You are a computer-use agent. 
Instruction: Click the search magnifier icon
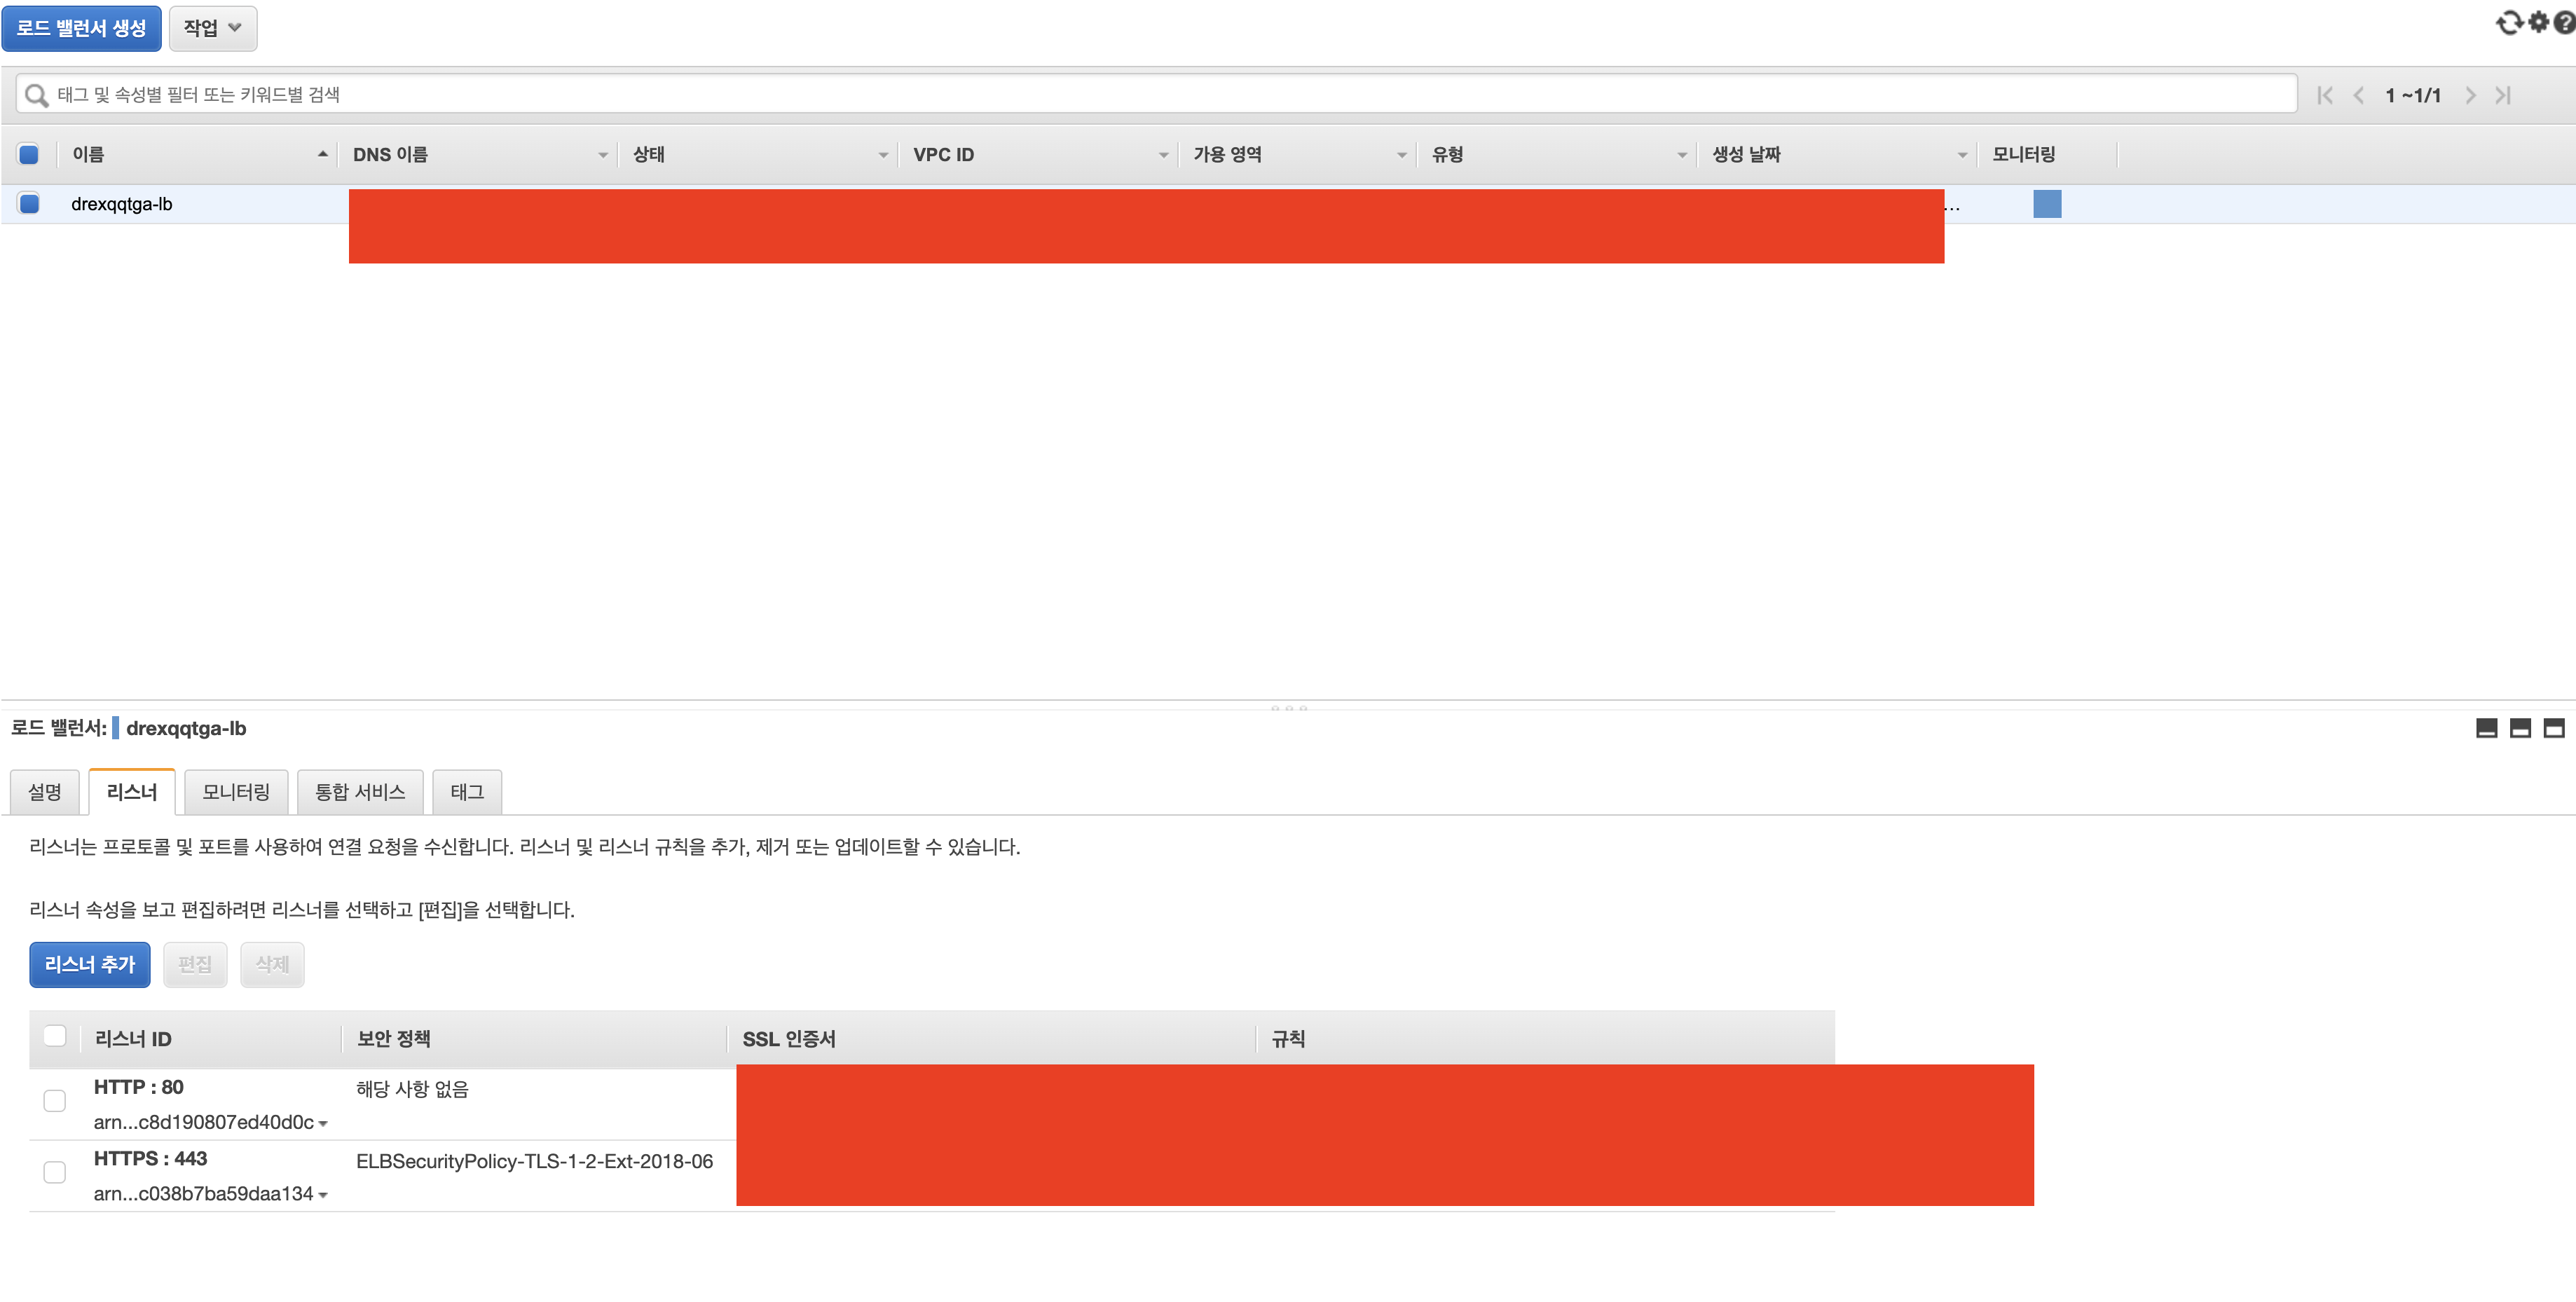(36, 95)
